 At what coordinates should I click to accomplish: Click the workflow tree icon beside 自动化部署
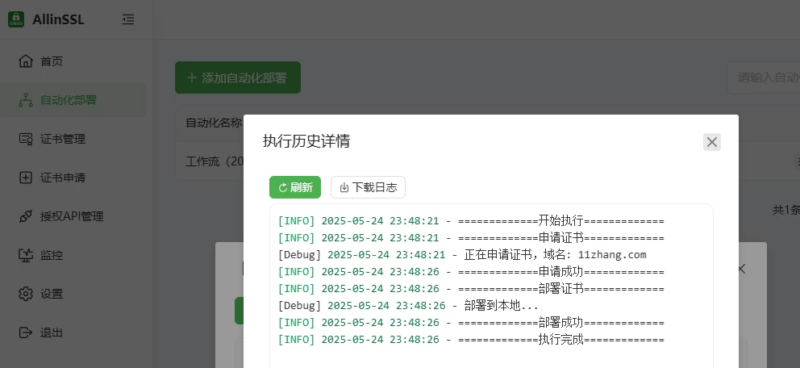coord(26,100)
